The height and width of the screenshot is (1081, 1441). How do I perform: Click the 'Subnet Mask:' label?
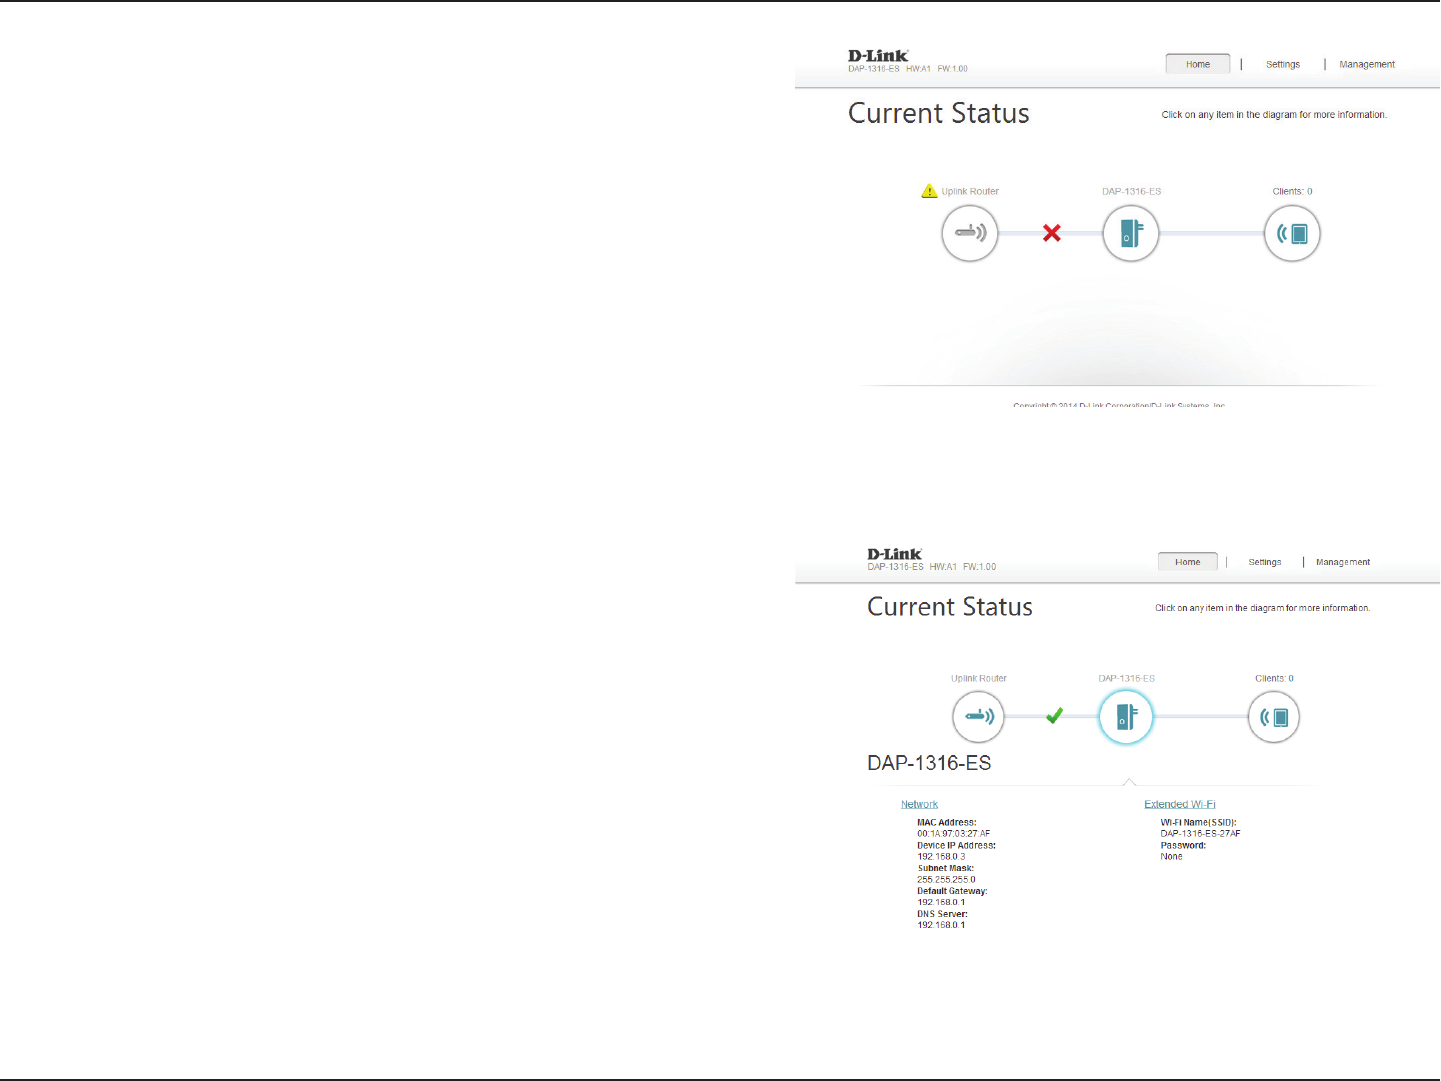point(946,868)
